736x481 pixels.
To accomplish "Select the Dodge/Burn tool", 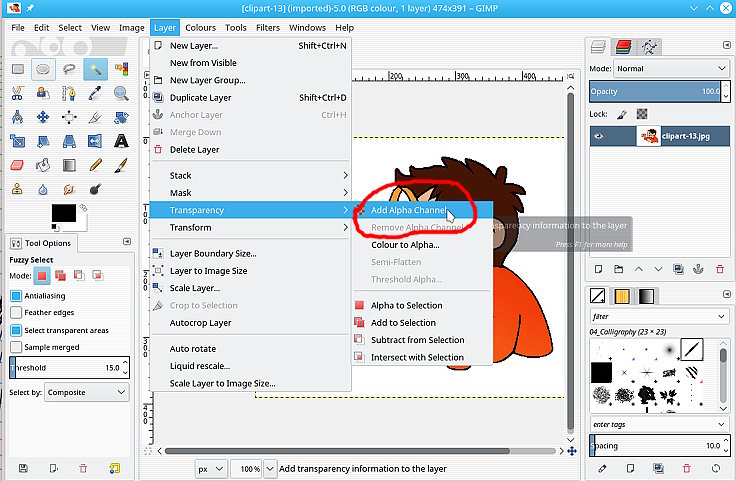I will 95,189.
